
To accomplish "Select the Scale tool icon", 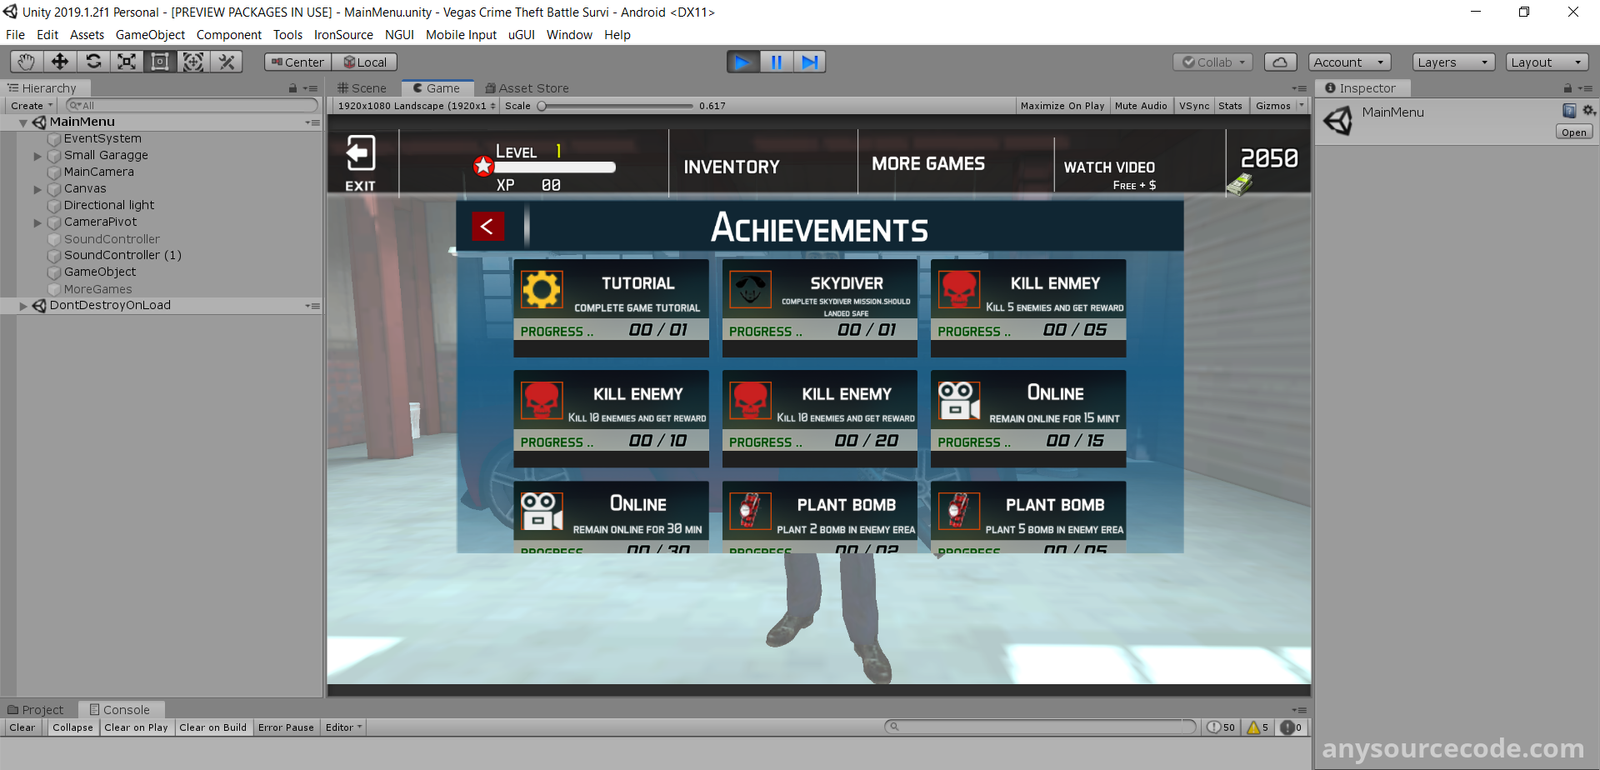I will (x=127, y=62).
